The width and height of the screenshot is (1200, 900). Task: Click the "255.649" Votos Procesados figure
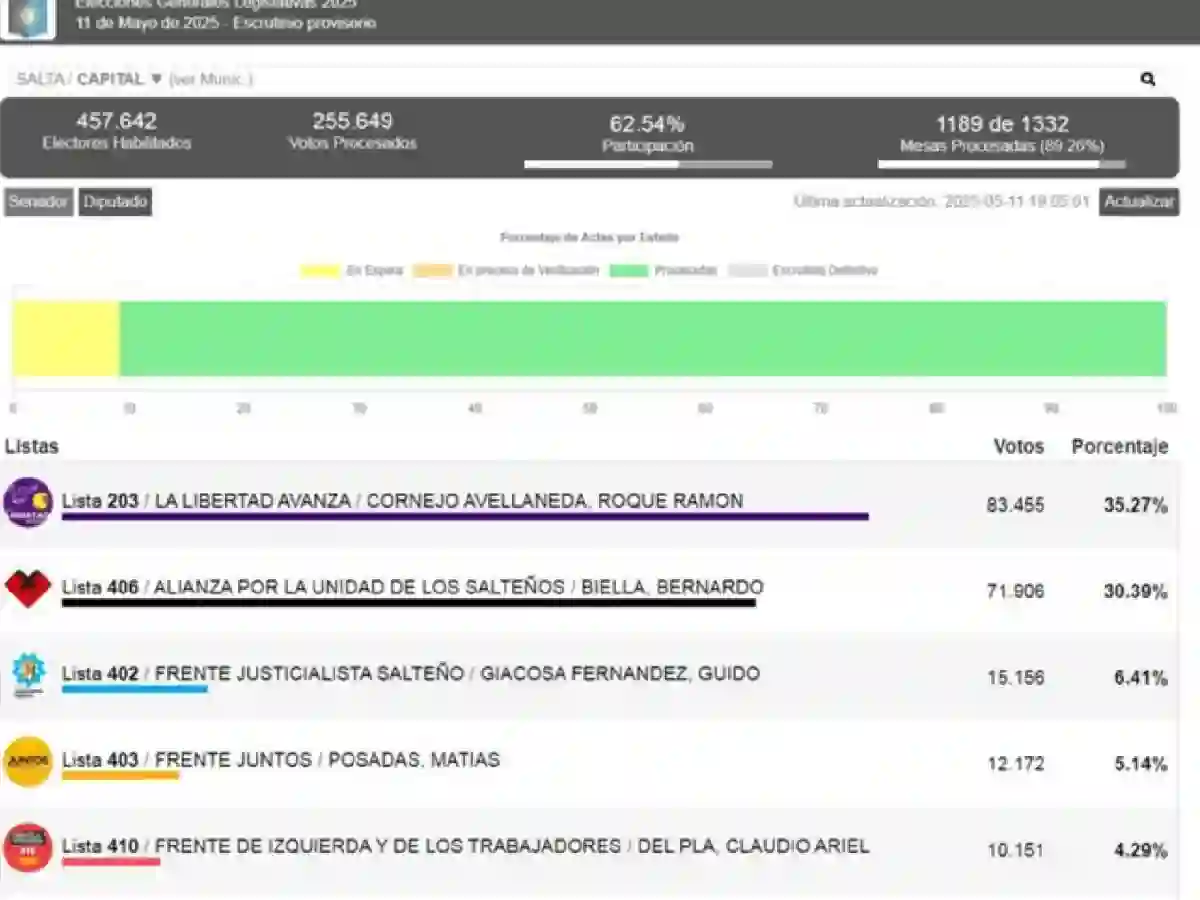[352, 122]
